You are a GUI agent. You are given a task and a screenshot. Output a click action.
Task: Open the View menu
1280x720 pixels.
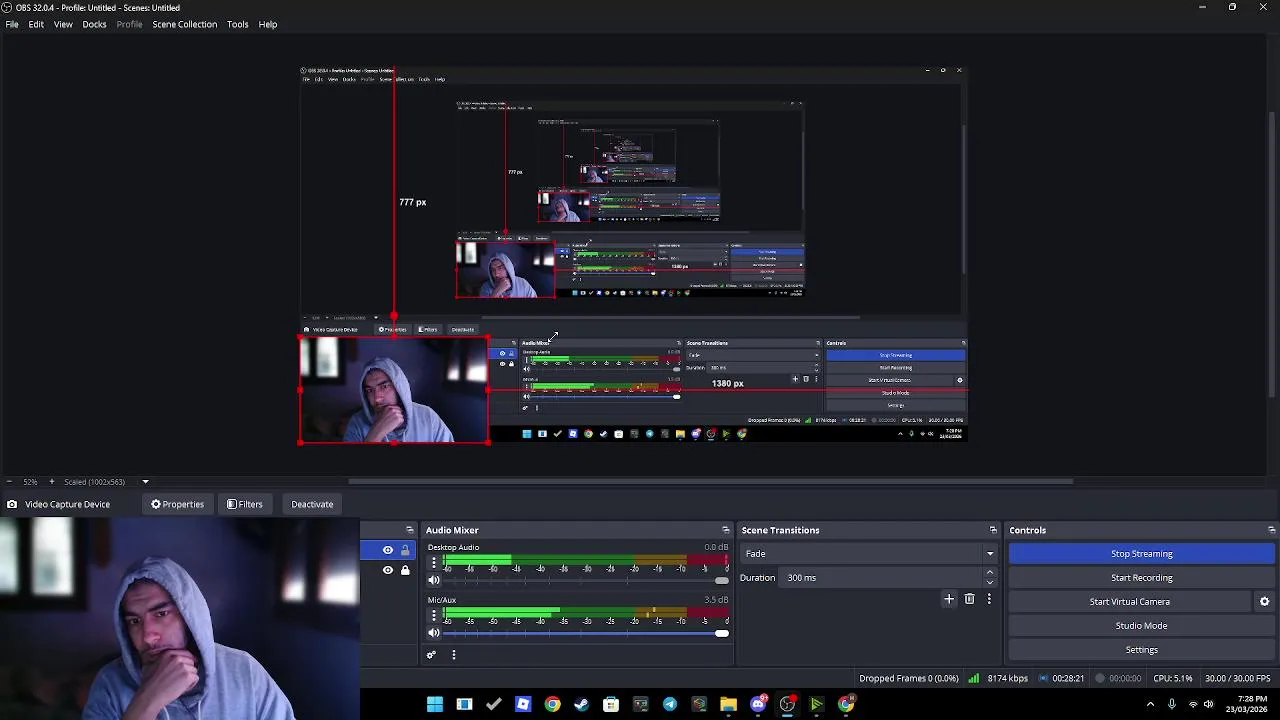tap(63, 24)
